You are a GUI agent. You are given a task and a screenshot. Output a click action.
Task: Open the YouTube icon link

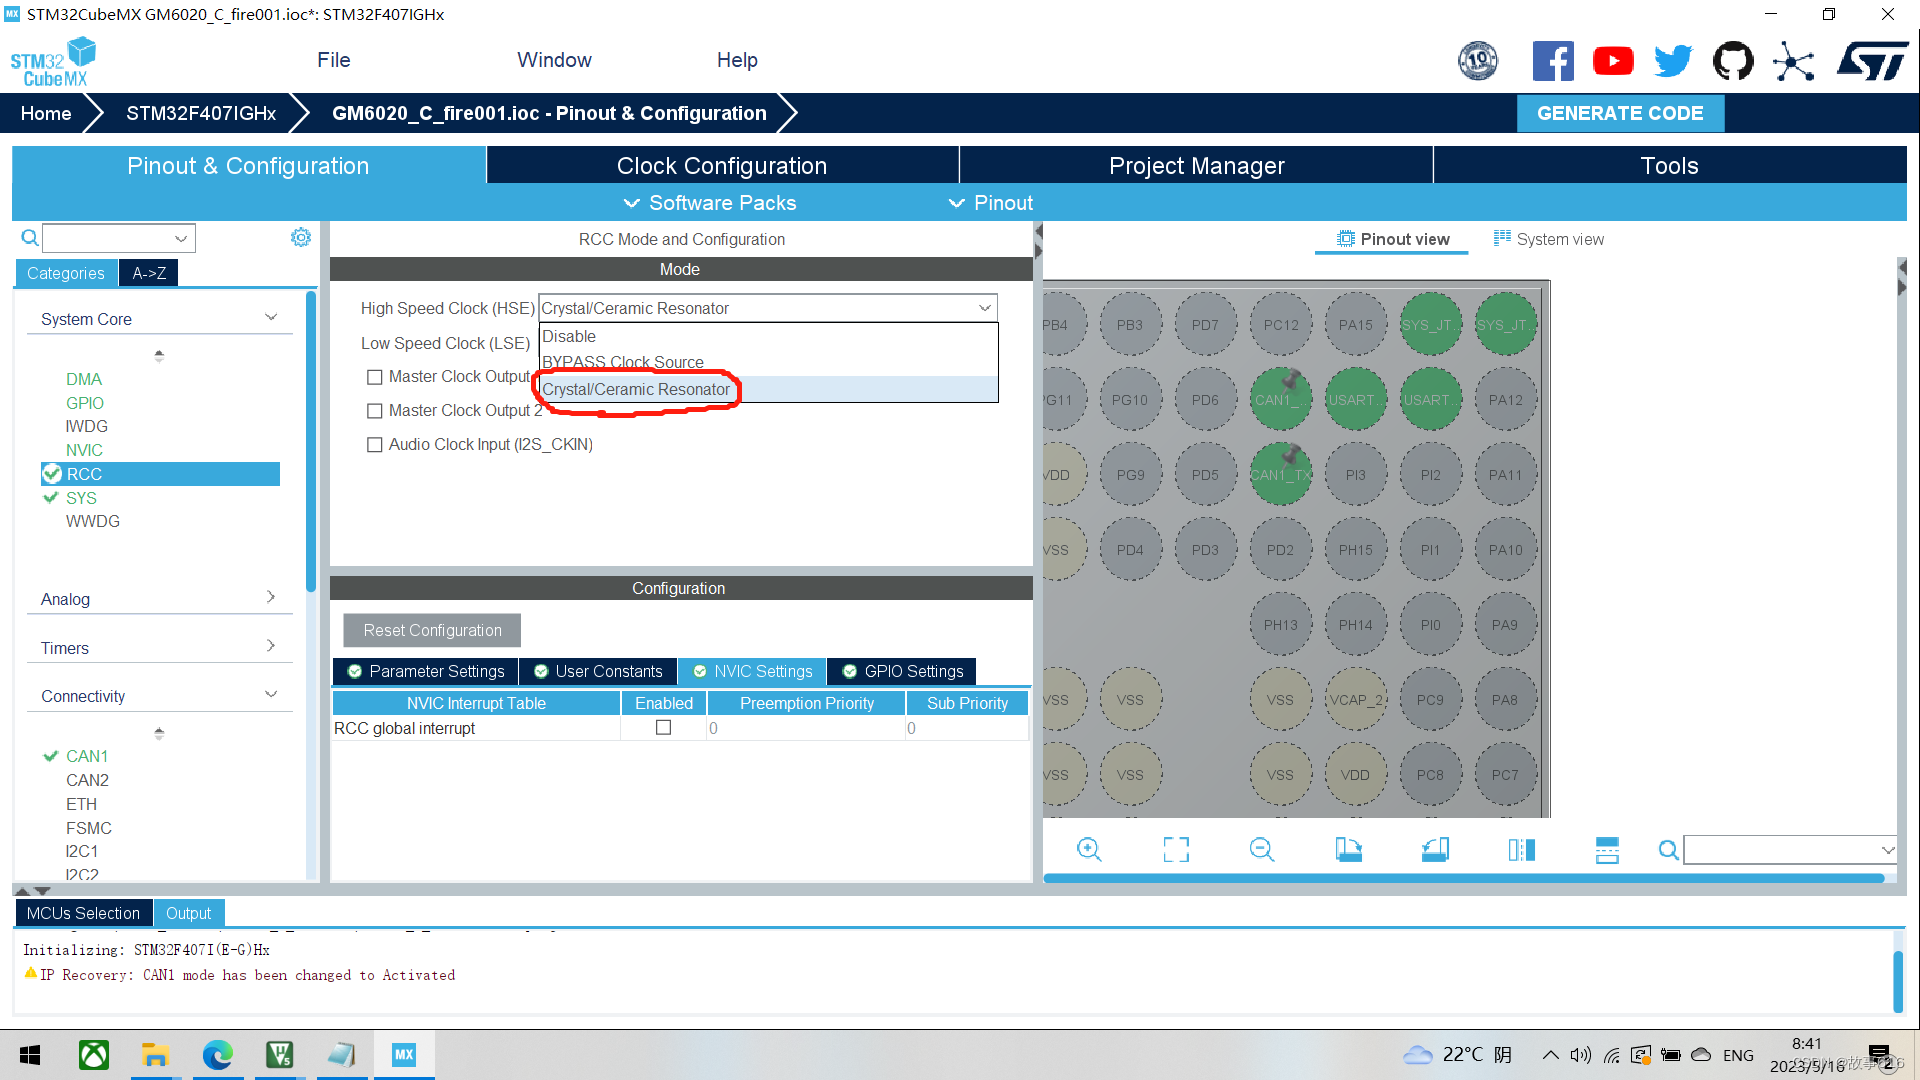pyautogui.click(x=1613, y=61)
